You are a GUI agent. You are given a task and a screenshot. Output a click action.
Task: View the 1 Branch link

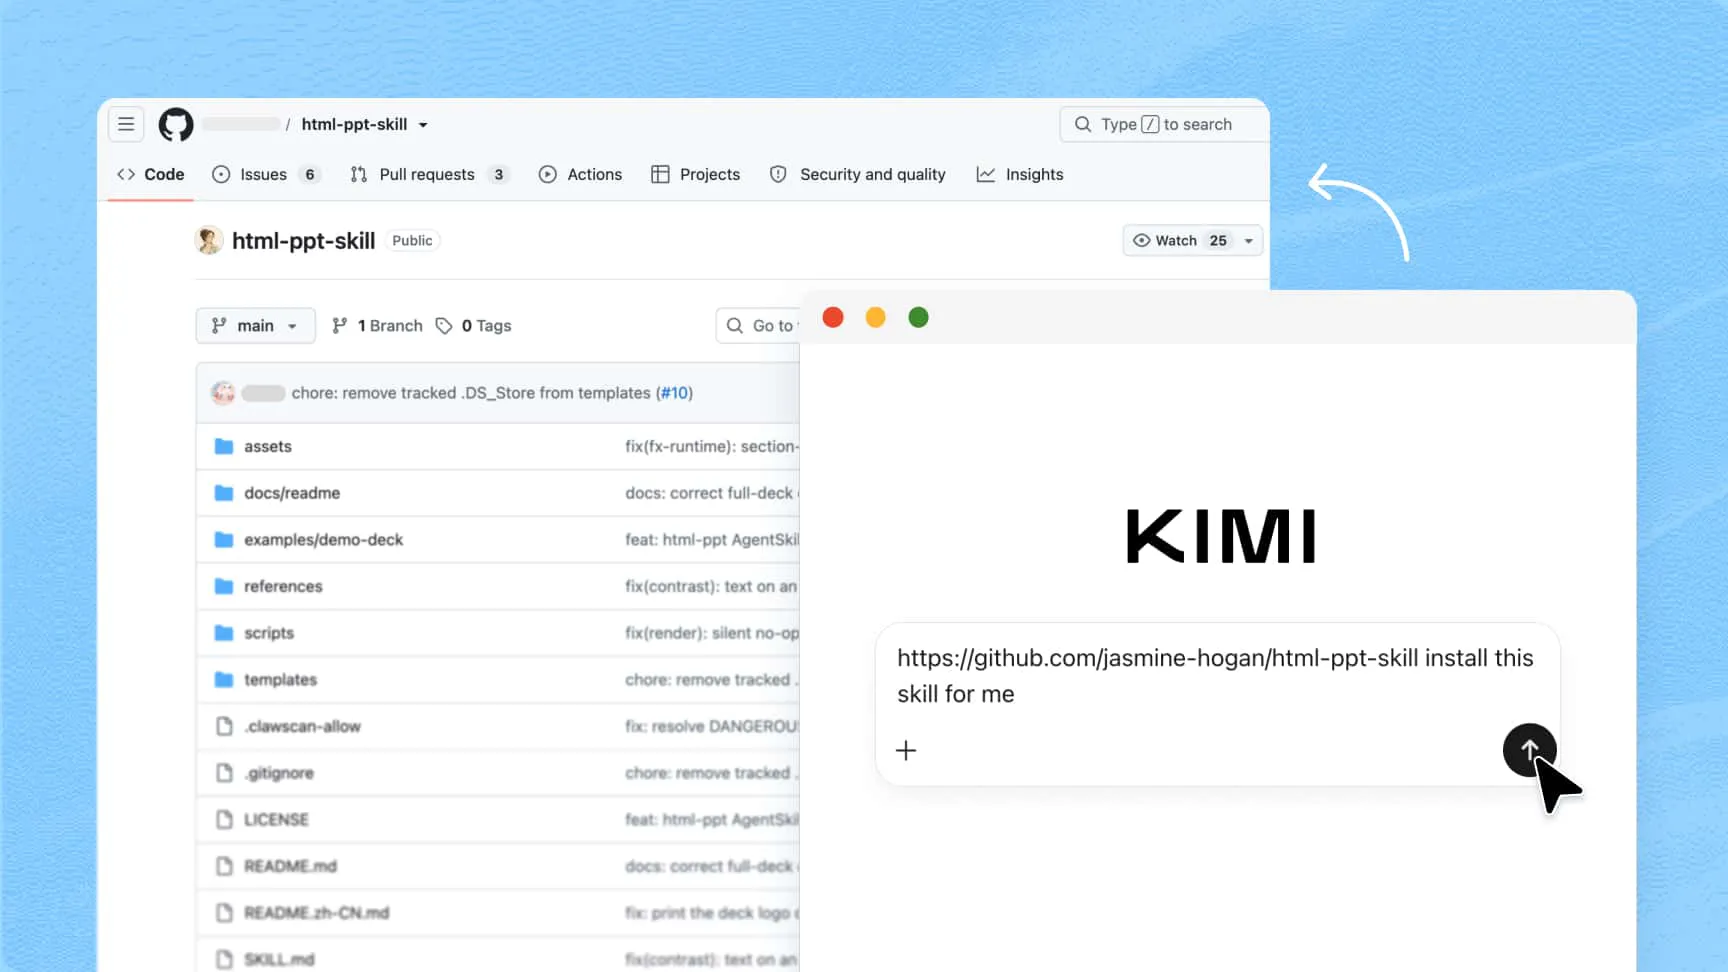coord(377,326)
